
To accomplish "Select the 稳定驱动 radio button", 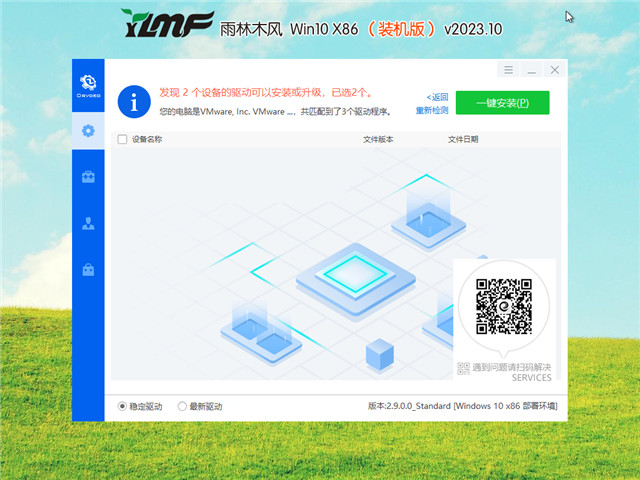I will pos(122,406).
